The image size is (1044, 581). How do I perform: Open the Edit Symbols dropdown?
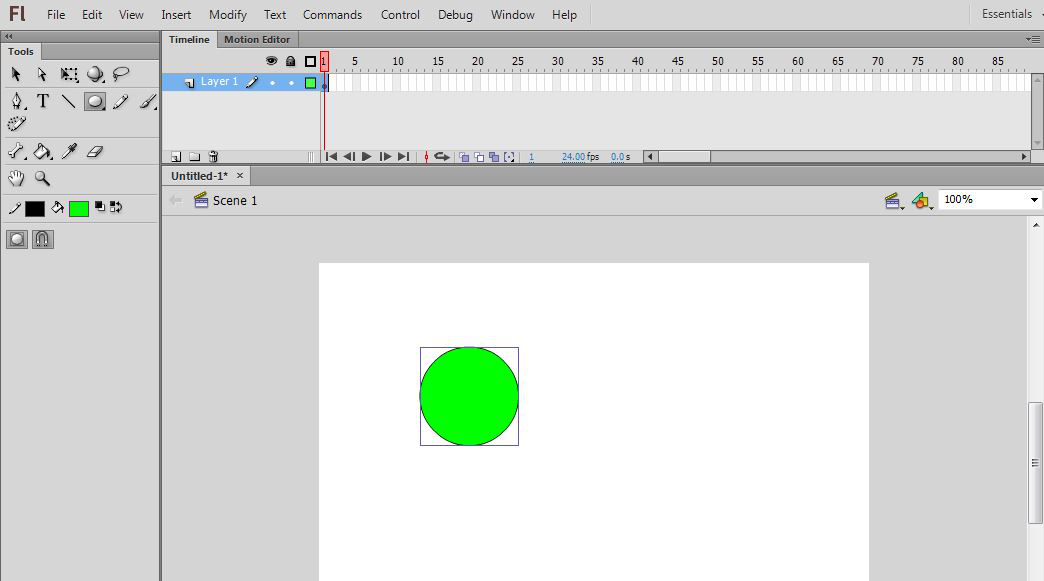[x=923, y=201]
